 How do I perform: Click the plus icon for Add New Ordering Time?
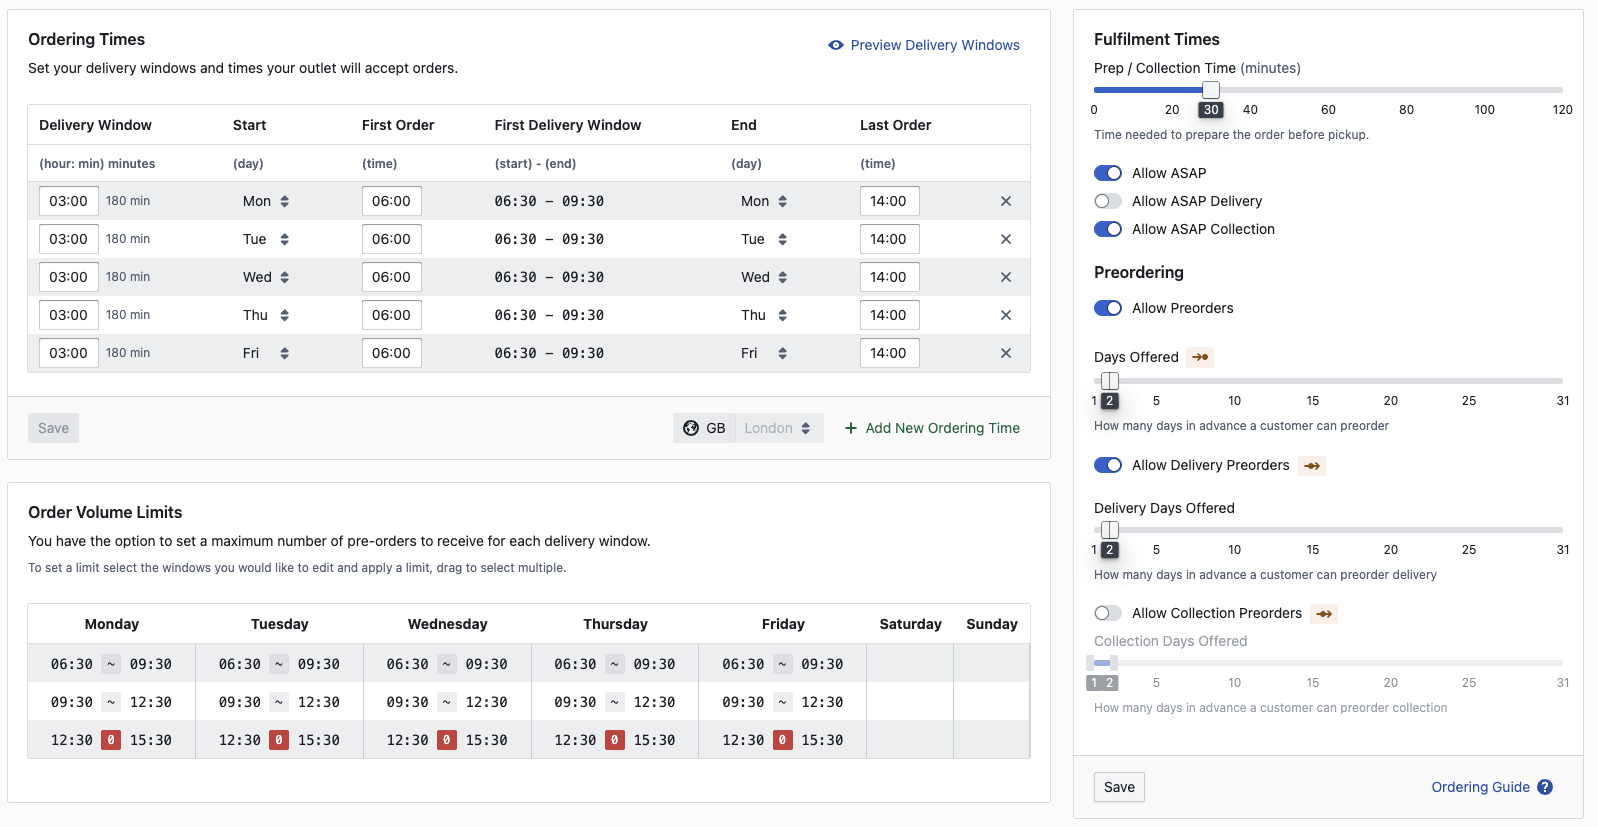point(851,428)
